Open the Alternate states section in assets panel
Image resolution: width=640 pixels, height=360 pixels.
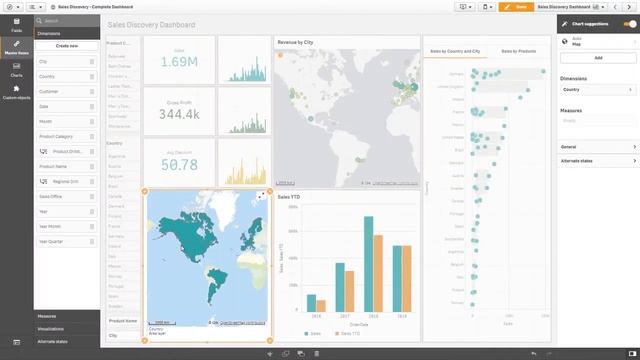tap(67, 342)
